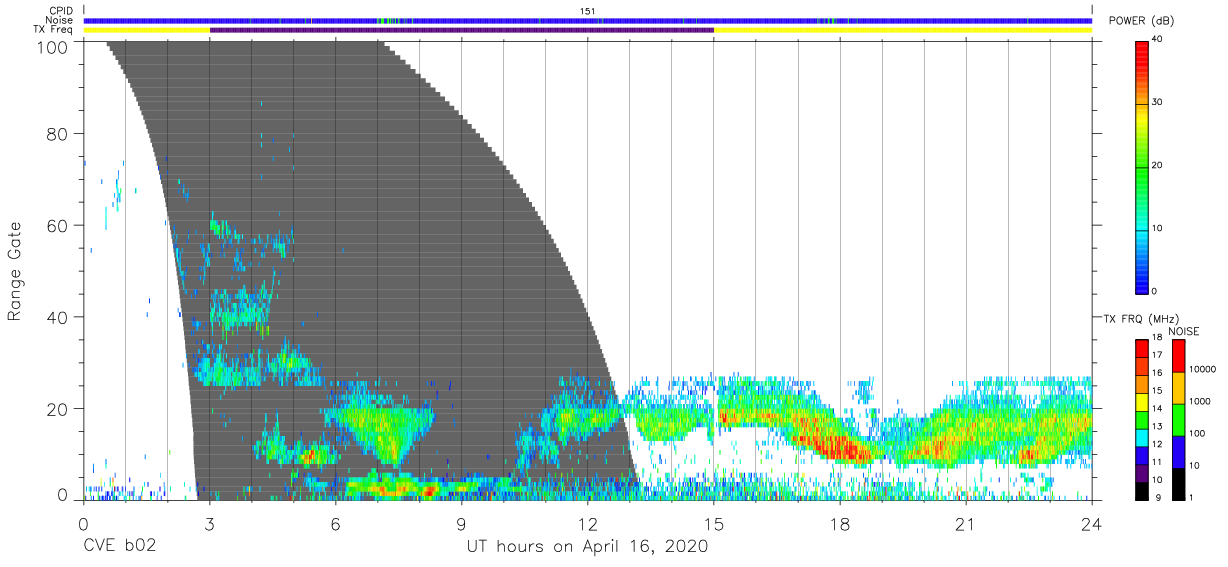1228x567 pixels.
Task: Click the 18 tick on UT hours axis
Action: click(840, 523)
